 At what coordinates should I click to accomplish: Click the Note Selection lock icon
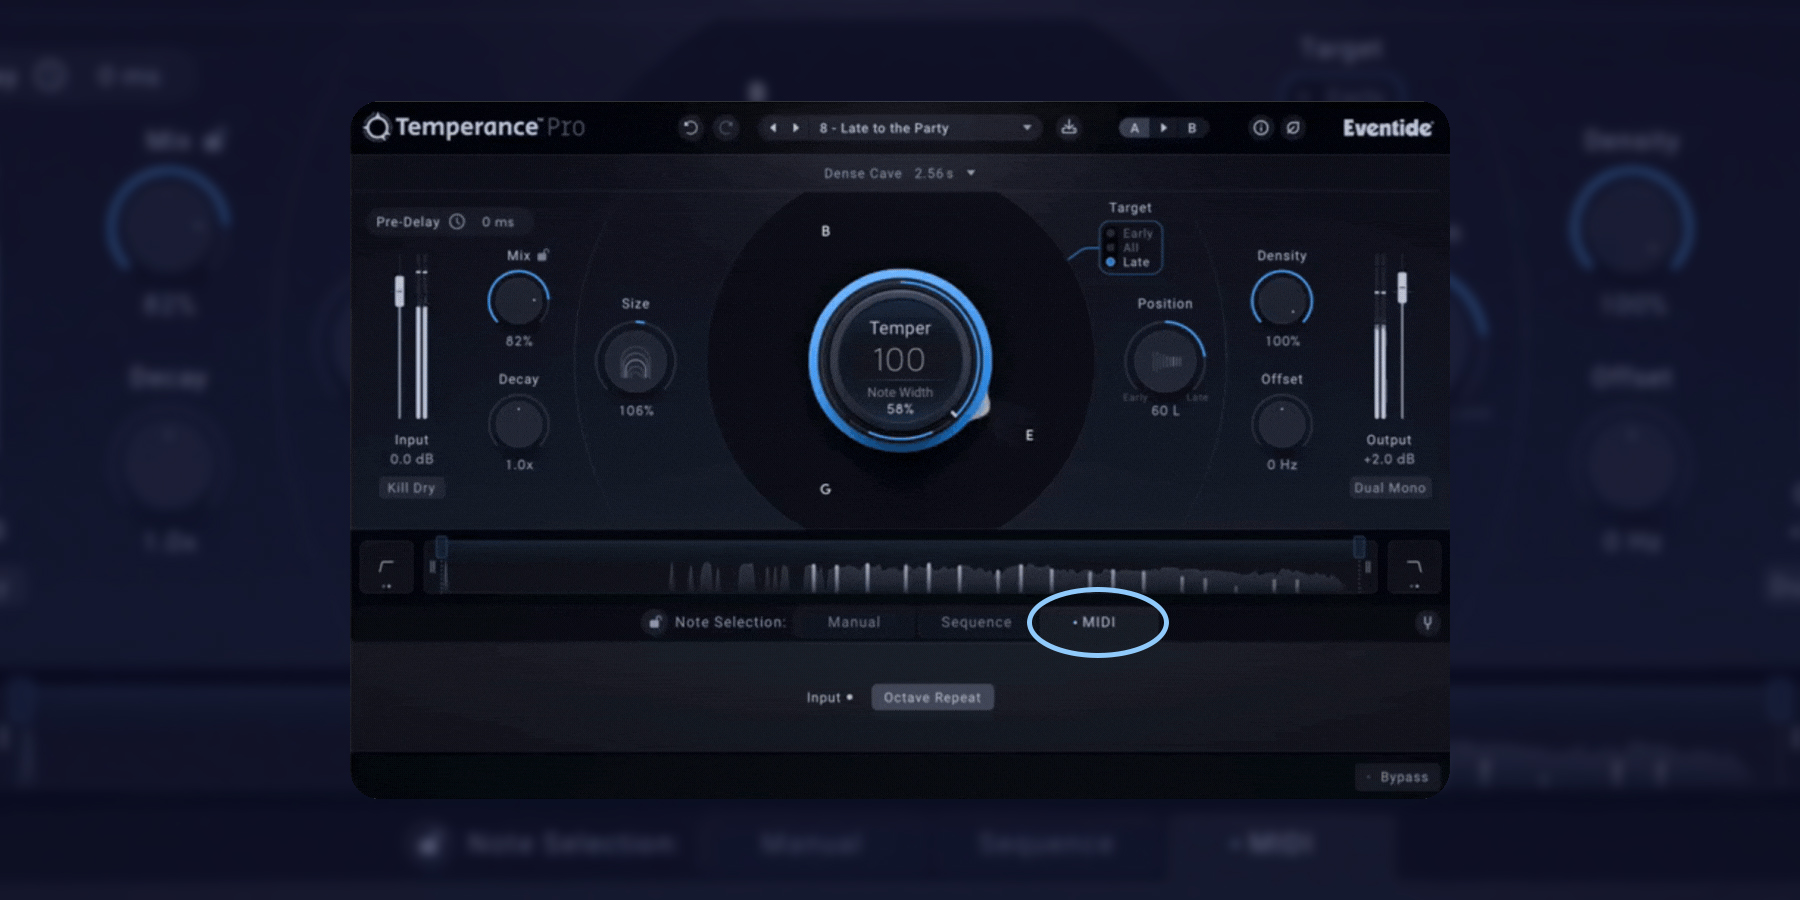[653, 622]
